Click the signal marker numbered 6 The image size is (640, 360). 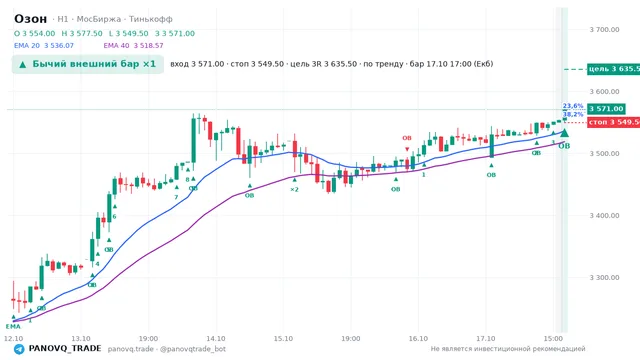(x=114, y=216)
